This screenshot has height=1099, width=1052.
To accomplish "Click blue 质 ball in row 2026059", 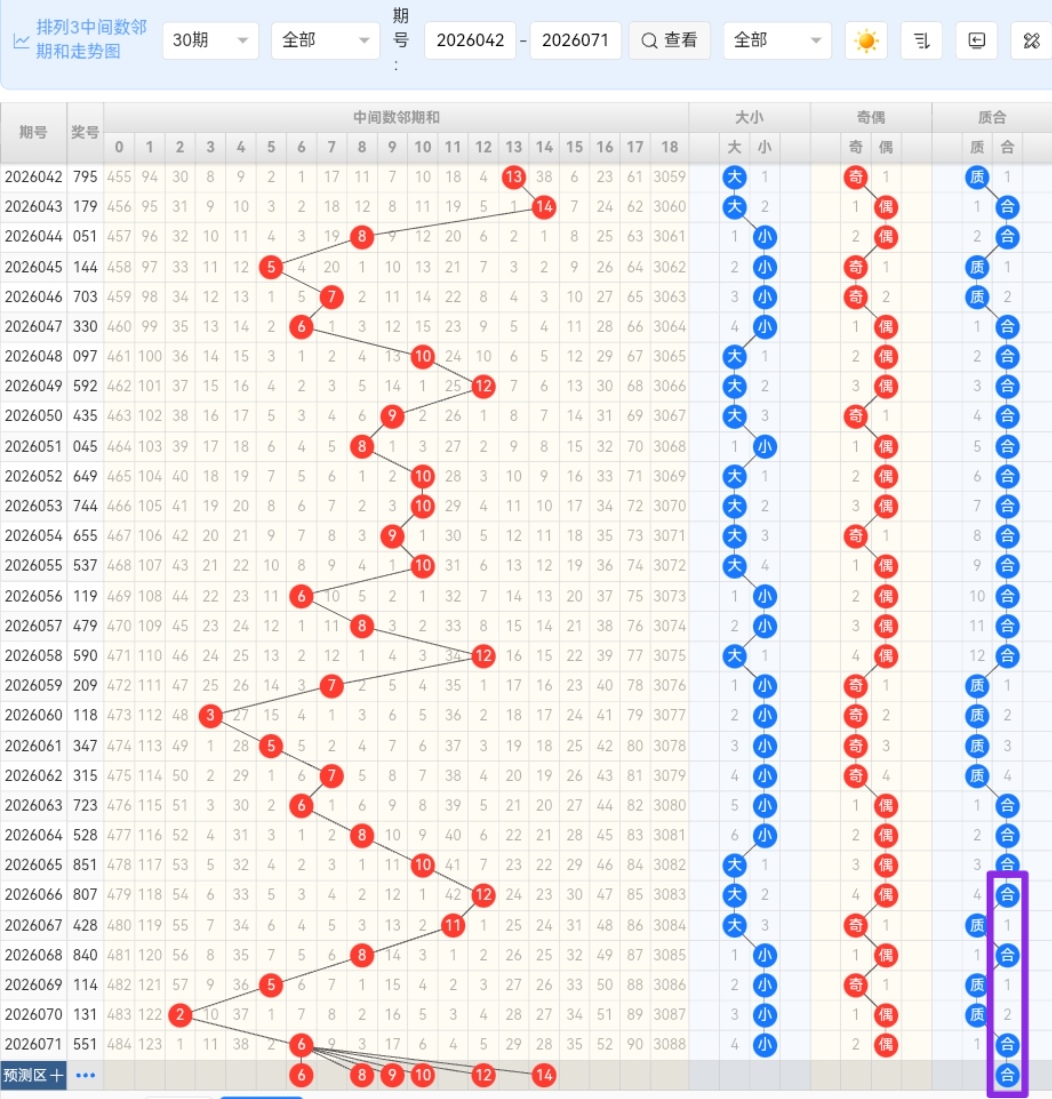I will point(977,685).
